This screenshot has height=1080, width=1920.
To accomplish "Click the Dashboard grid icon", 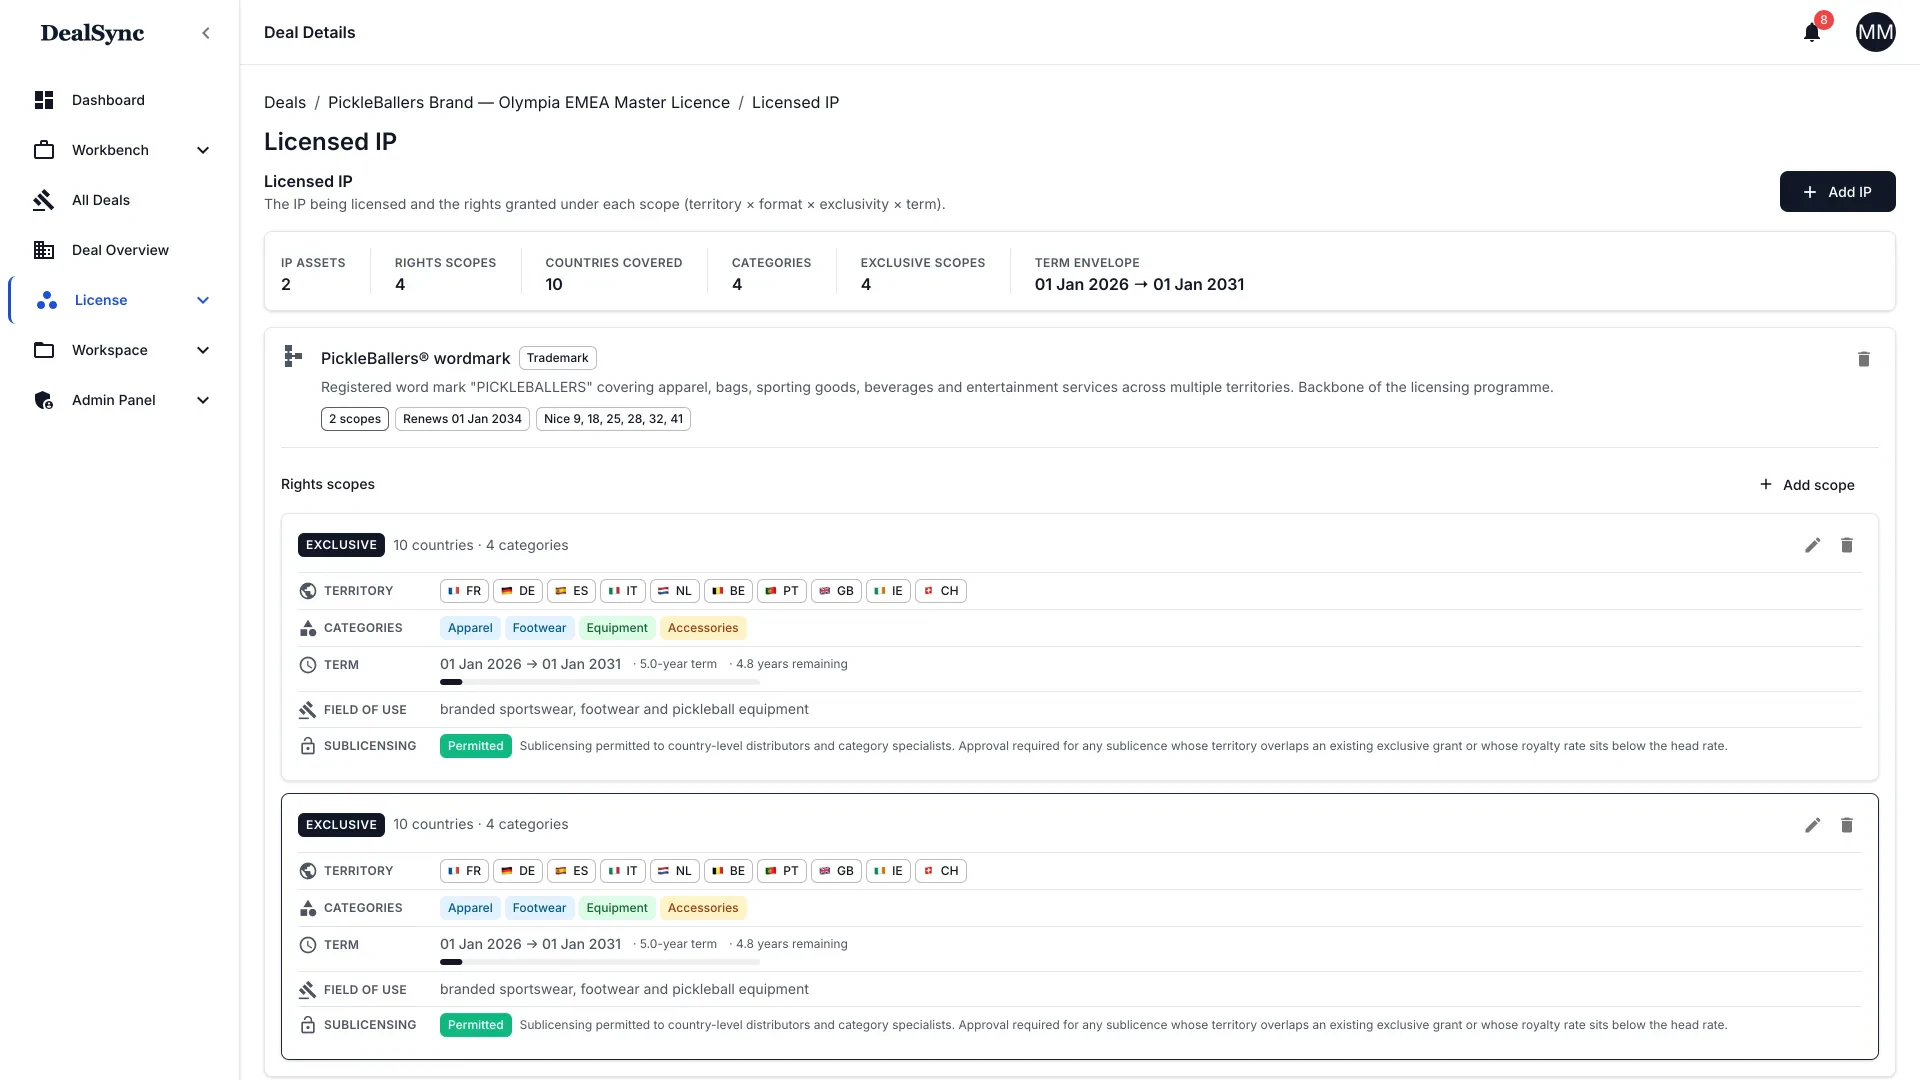I will 44,100.
